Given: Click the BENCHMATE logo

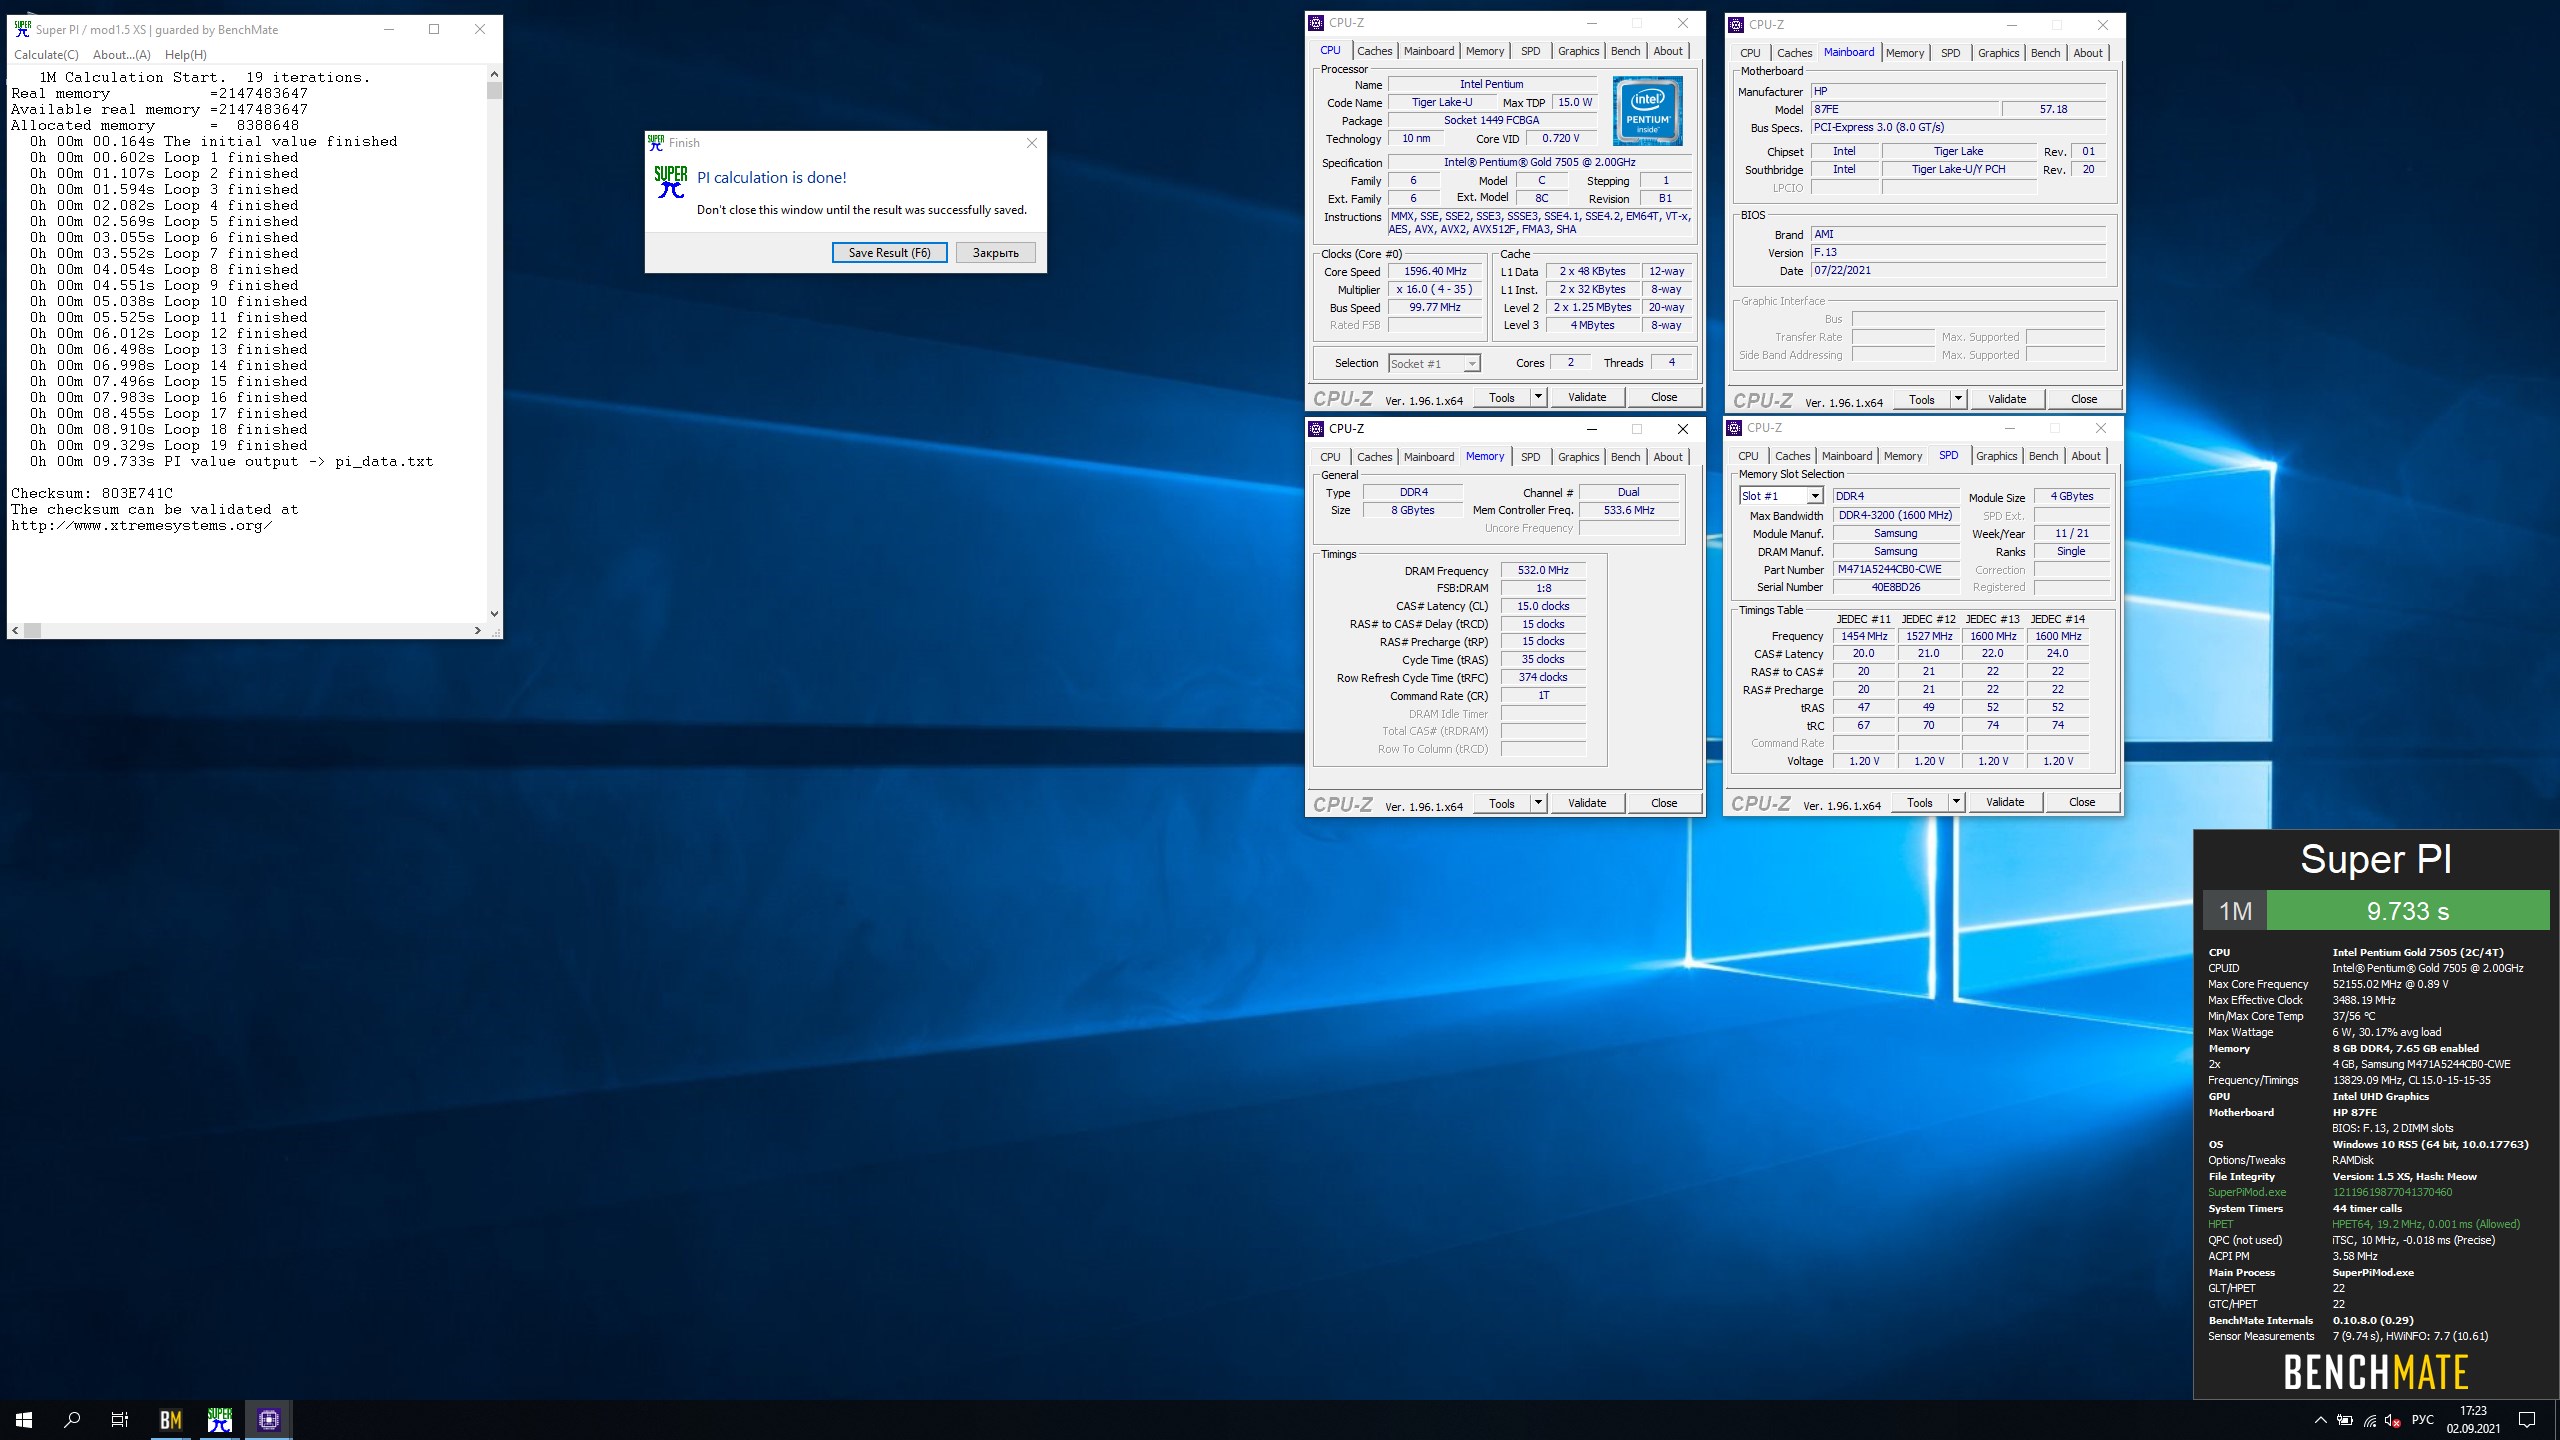Looking at the screenshot, I should 2376,1373.
